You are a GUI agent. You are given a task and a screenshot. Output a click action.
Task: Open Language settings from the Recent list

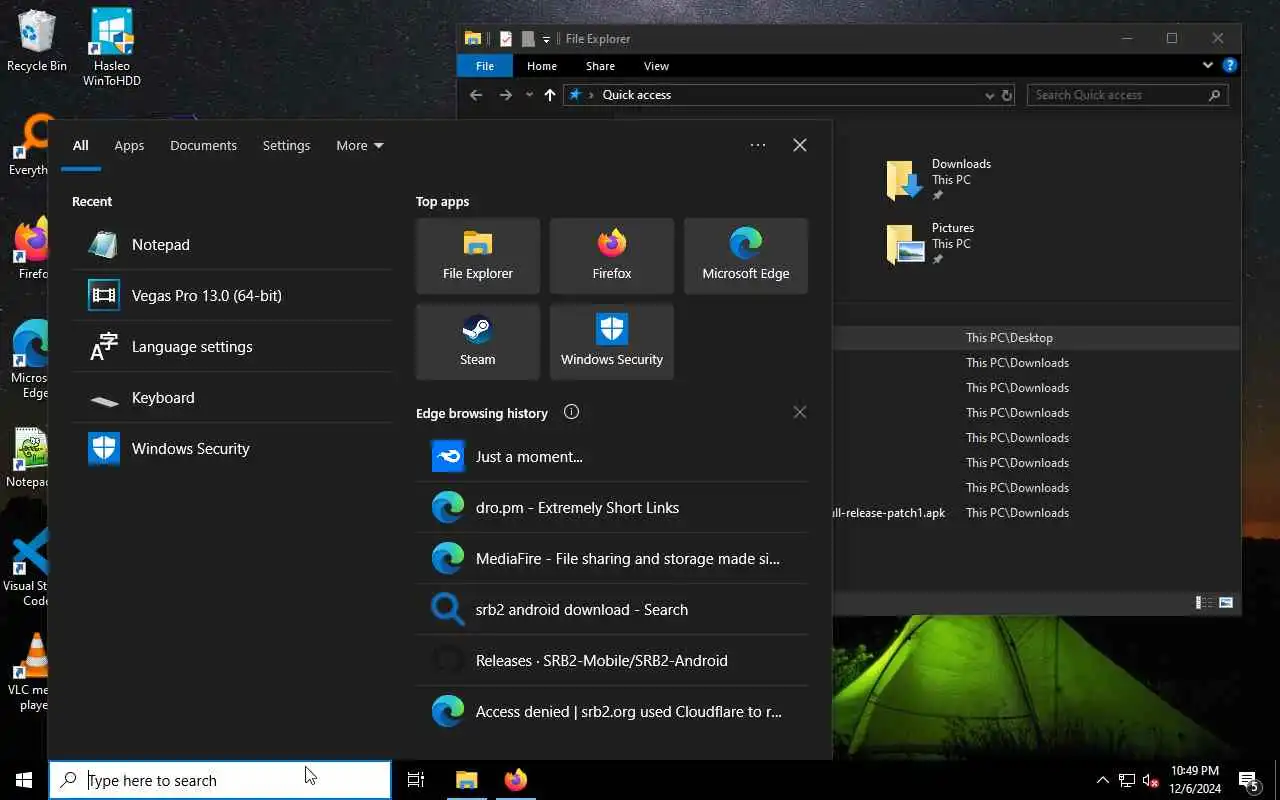[232, 346]
